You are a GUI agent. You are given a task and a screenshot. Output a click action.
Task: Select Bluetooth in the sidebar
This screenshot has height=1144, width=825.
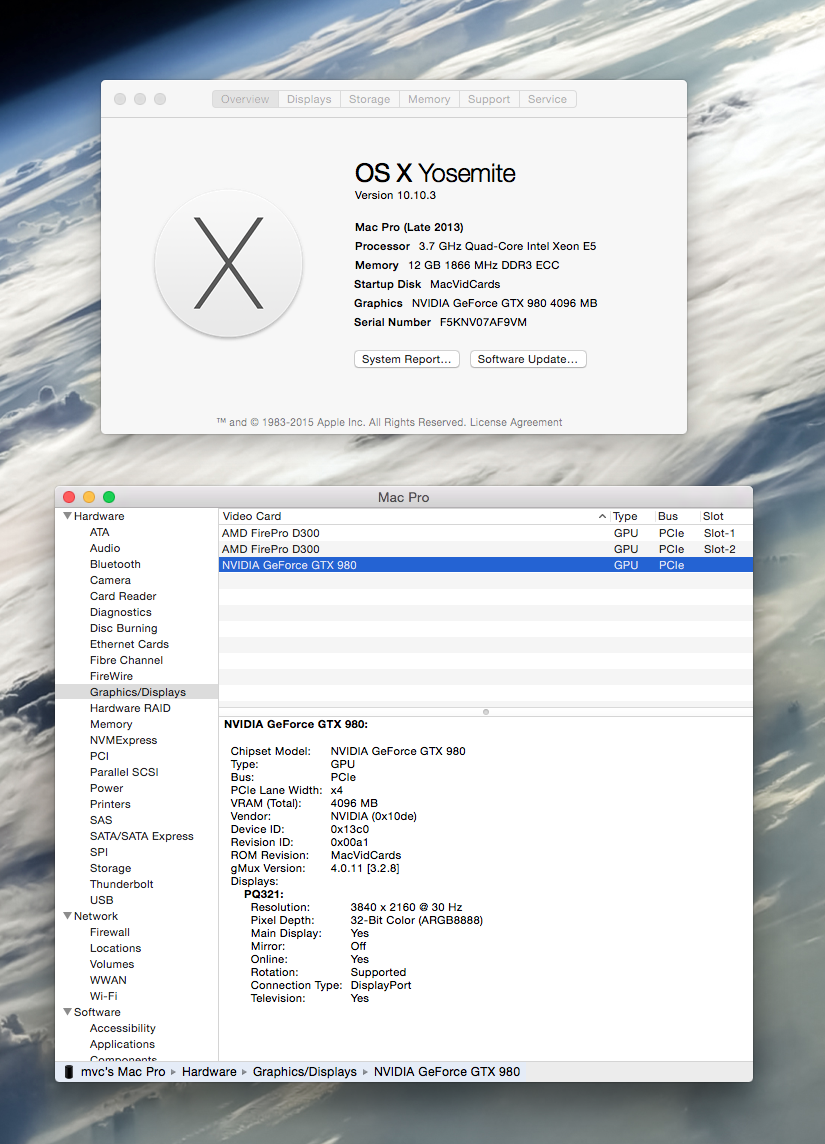click(115, 565)
